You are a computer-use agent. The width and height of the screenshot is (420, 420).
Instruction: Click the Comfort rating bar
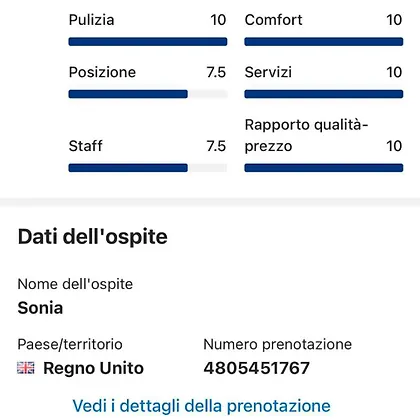(x=324, y=42)
